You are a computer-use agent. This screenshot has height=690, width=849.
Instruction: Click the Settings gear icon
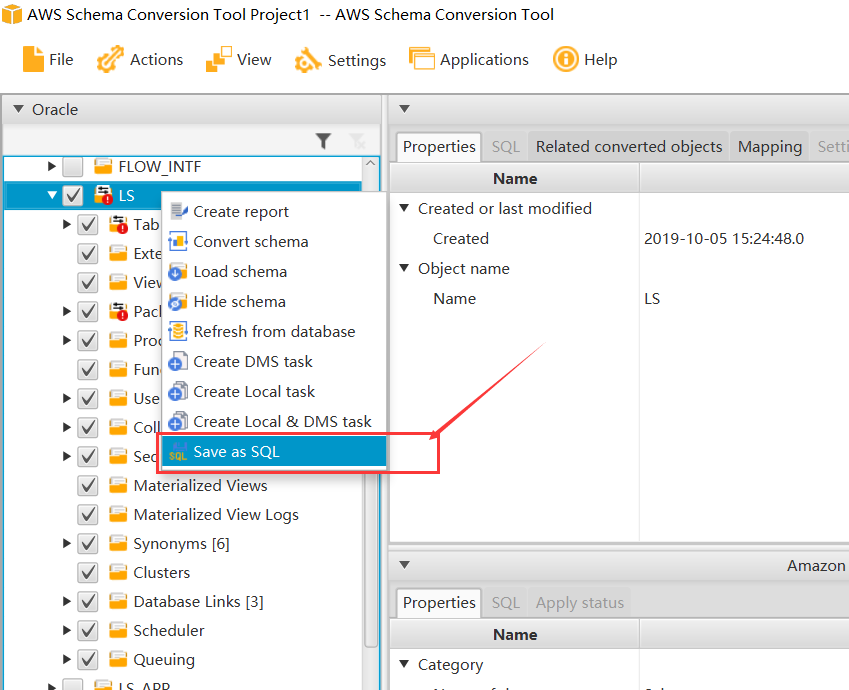pyautogui.click(x=308, y=60)
